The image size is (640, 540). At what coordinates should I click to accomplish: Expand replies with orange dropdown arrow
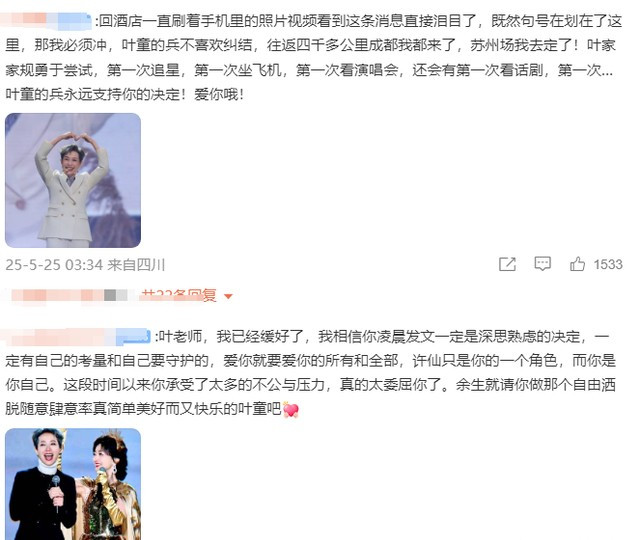tap(229, 296)
